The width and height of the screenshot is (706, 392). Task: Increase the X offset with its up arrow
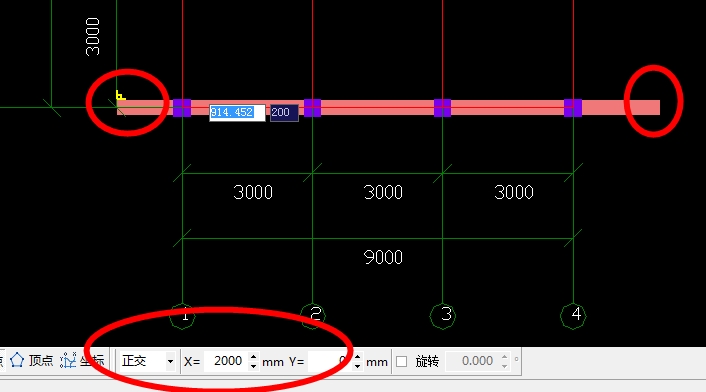[x=253, y=356]
